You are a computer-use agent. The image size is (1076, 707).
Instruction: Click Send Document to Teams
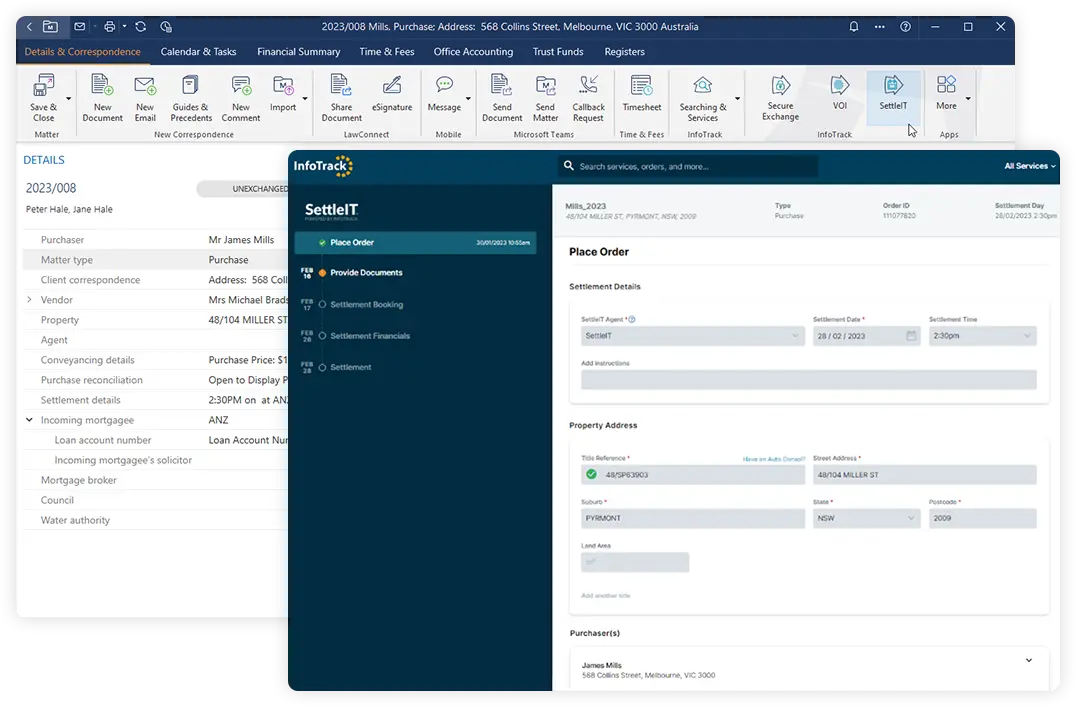tap(502, 98)
